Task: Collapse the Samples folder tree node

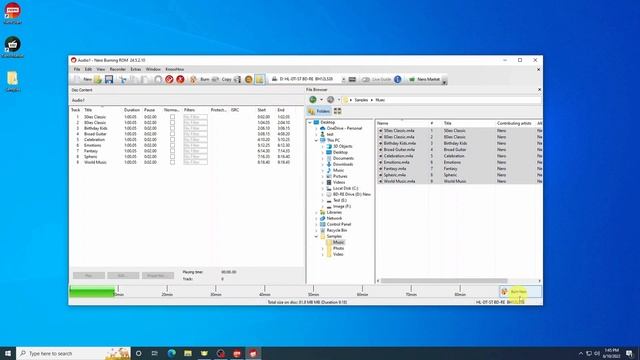Action: [x=316, y=236]
